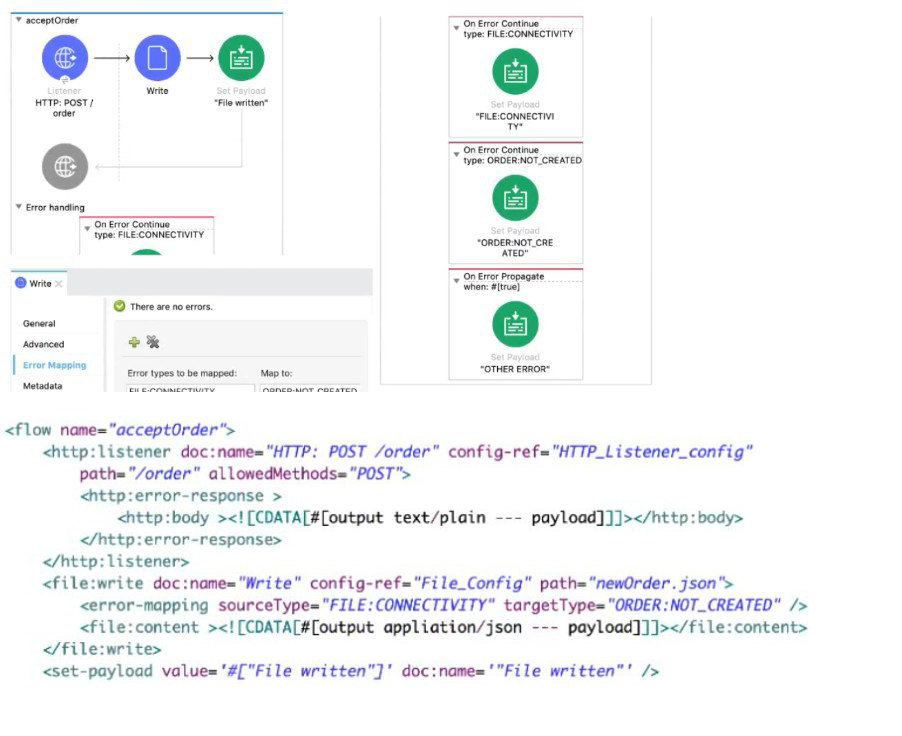Viewport: 902px width, 736px height.
Task: Close the Write properties tab
Action: pyautogui.click(x=59, y=284)
